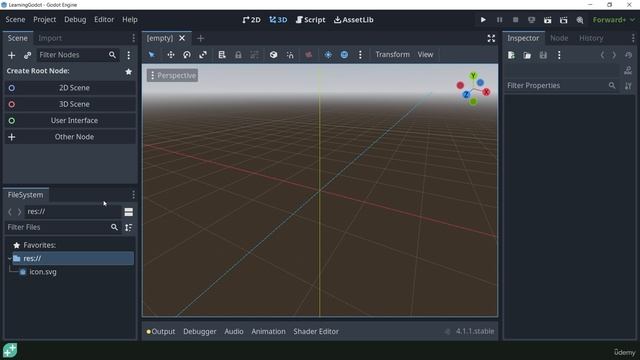
Task: Focus the Filter Properties search field
Action: click(561, 85)
